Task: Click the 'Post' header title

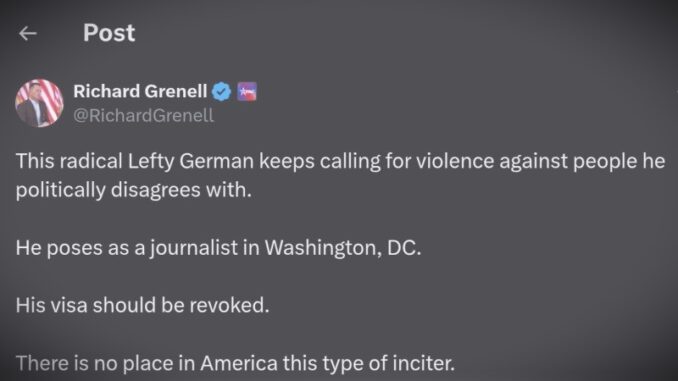Action: [109, 33]
